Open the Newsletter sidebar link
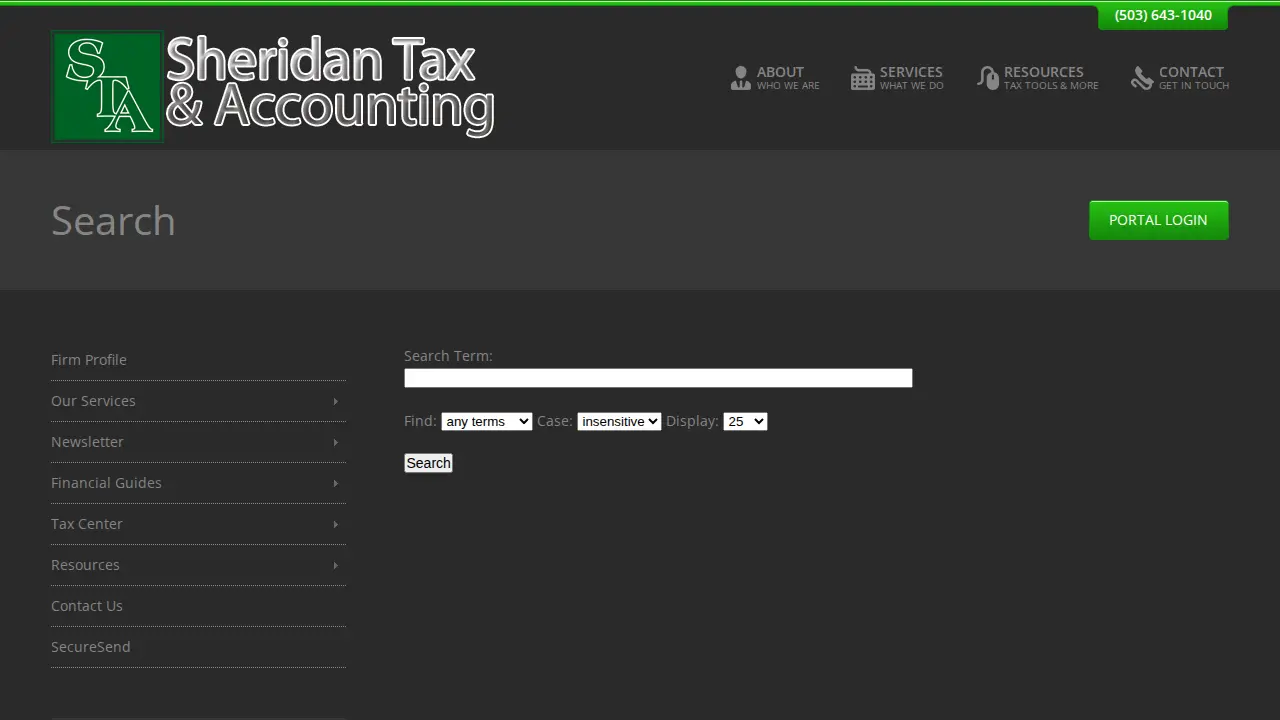 87,442
